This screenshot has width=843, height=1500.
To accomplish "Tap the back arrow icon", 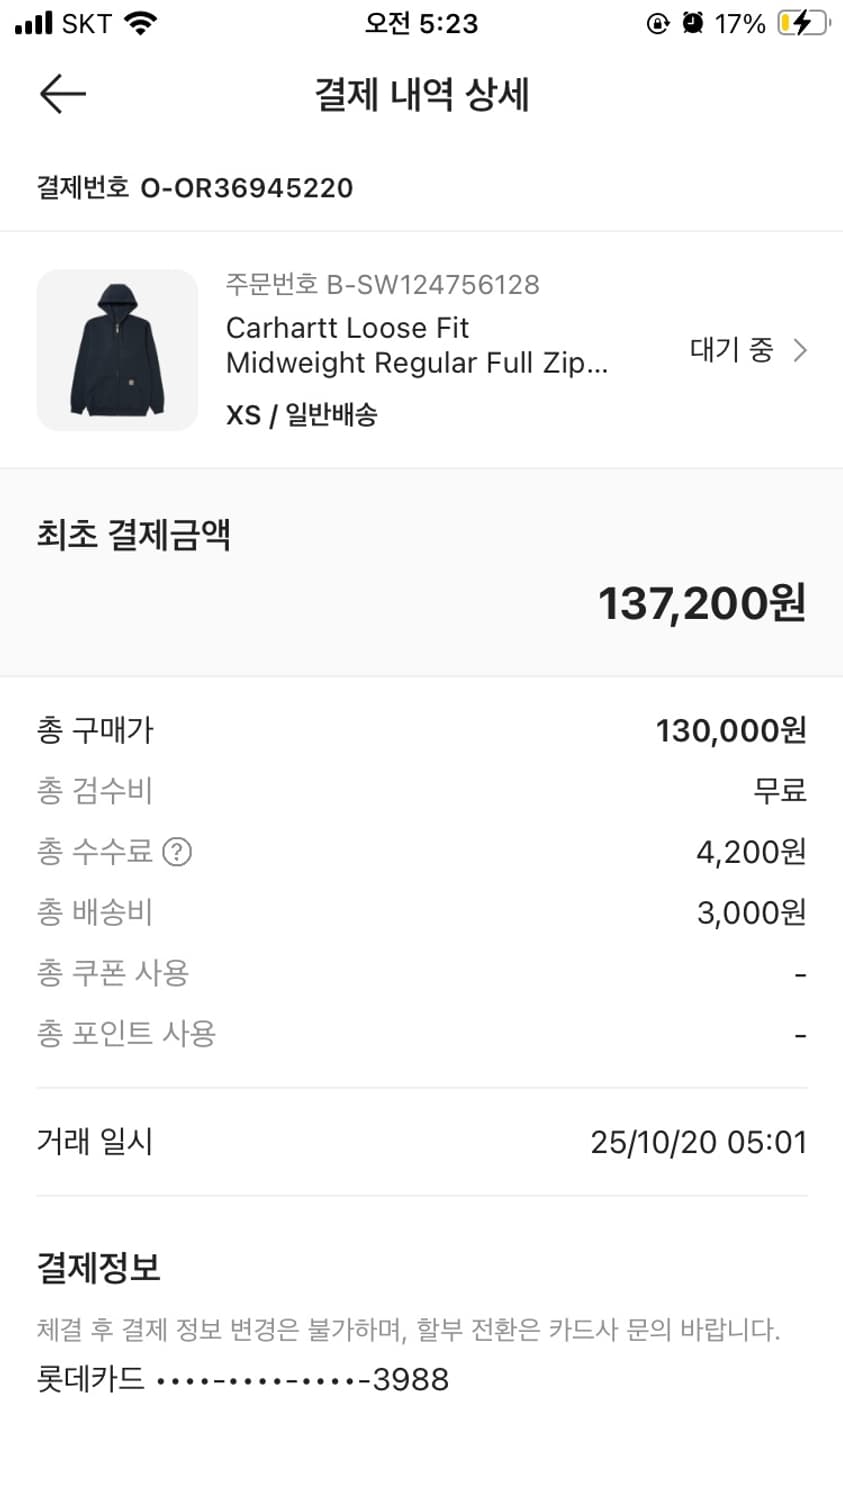I will click(62, 95).
